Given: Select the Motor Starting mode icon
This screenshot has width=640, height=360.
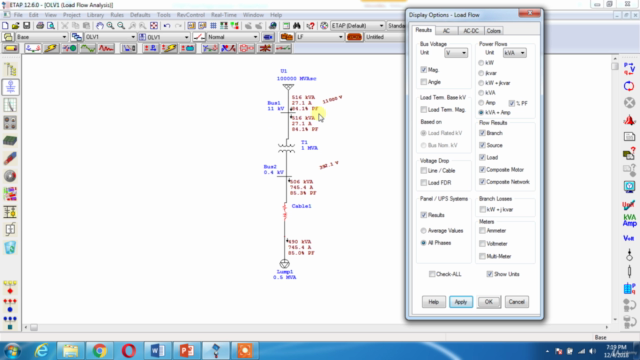Looking at the screenshot, I should (x=69, y=49).
